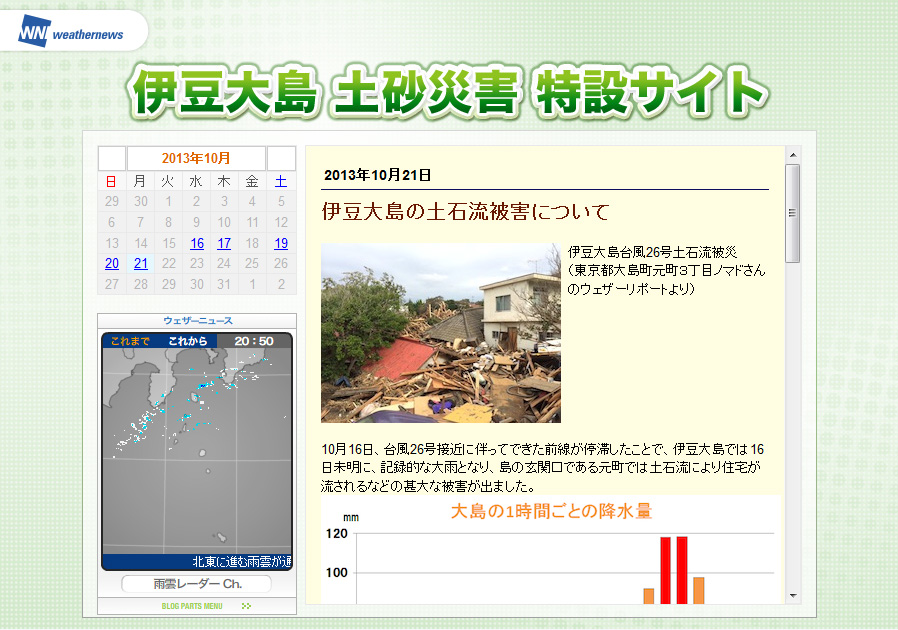Image resolution: width=898 pixels, height=630 pixels.
Task: Switch radar to これまで (past) view
Action: (130, 341)
